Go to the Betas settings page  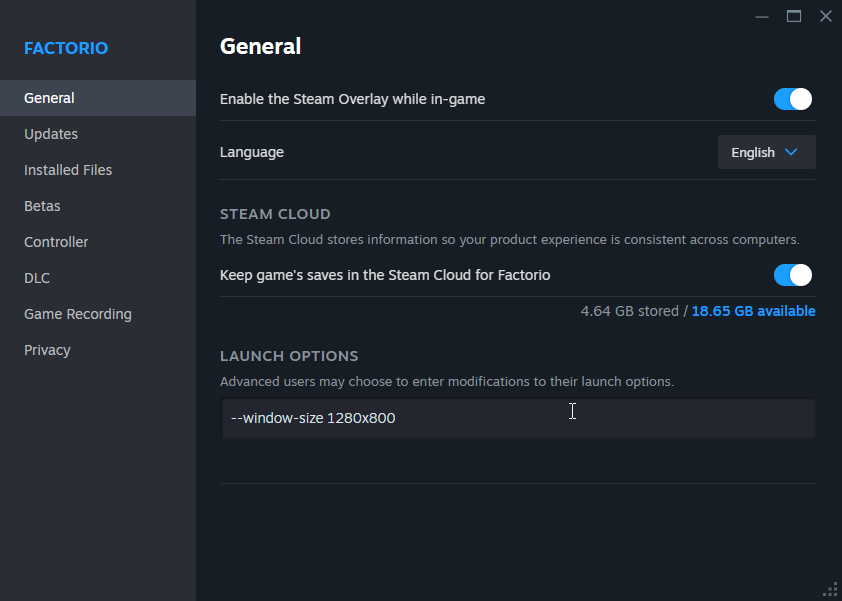42,206
